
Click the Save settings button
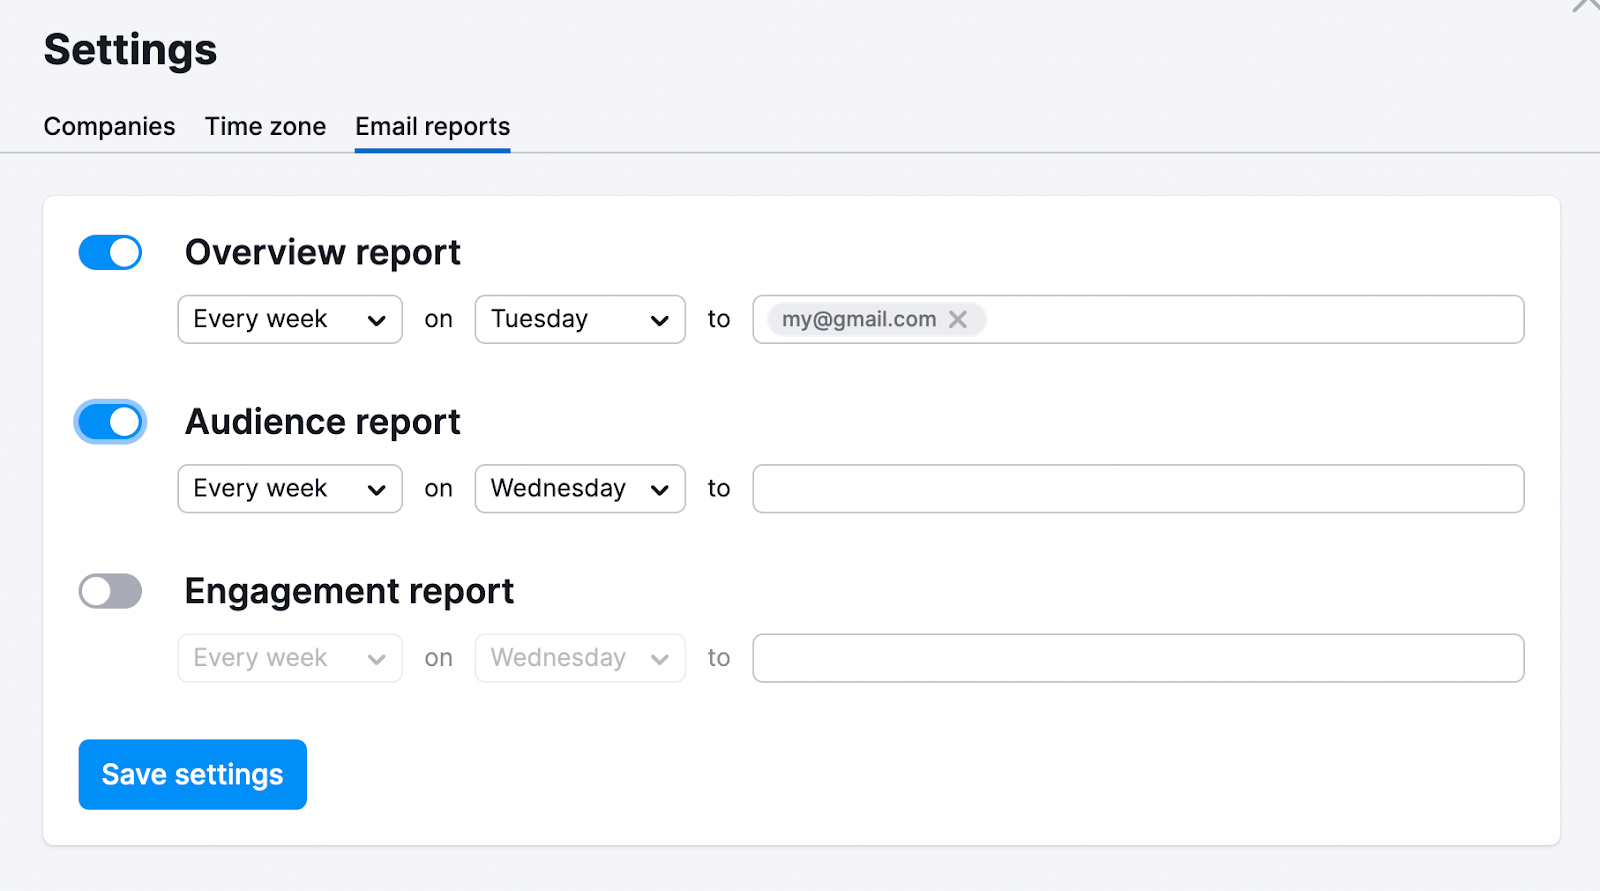192,775
